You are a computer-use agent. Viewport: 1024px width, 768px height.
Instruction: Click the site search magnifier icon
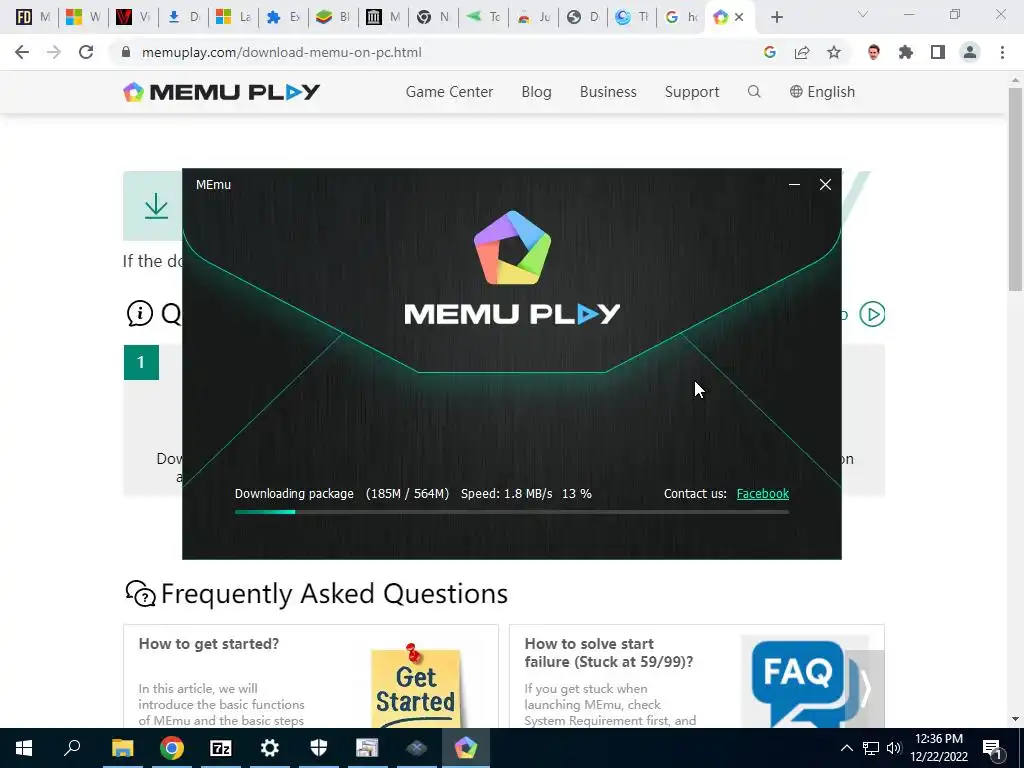[x=754, y=91]
